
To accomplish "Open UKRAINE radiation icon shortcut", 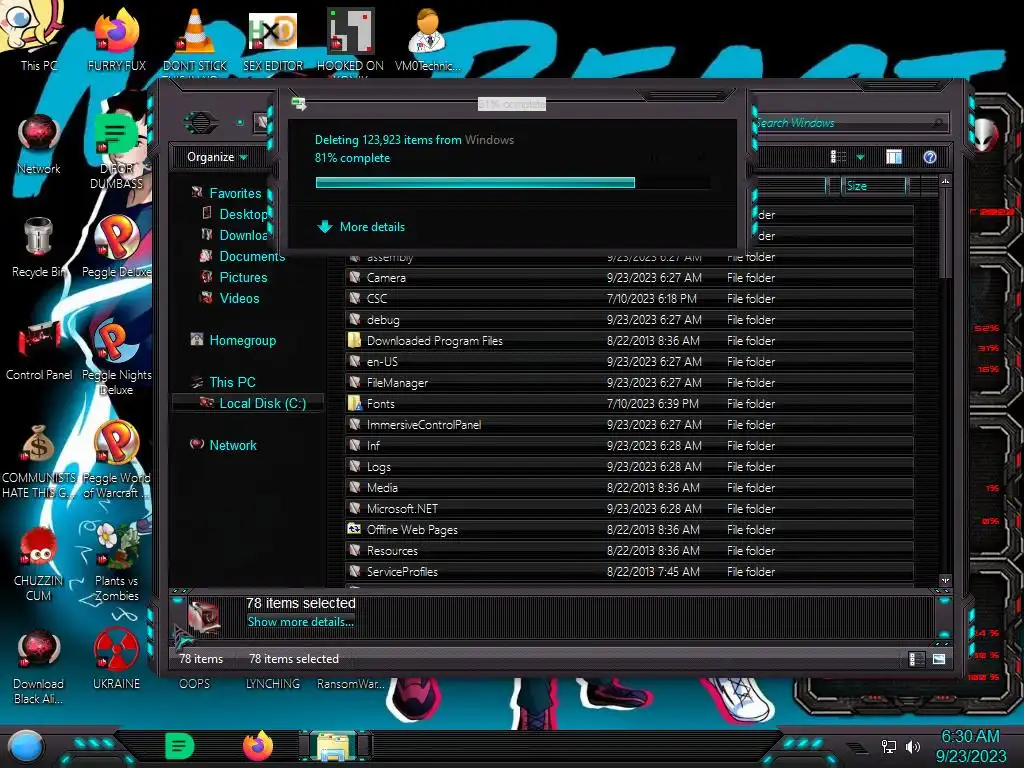I will (116, 658).
